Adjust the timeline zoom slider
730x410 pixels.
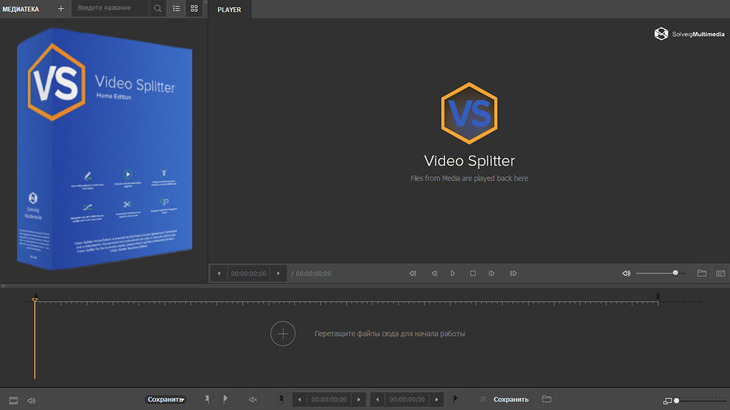pyautogui.click(x=700, y=400)
